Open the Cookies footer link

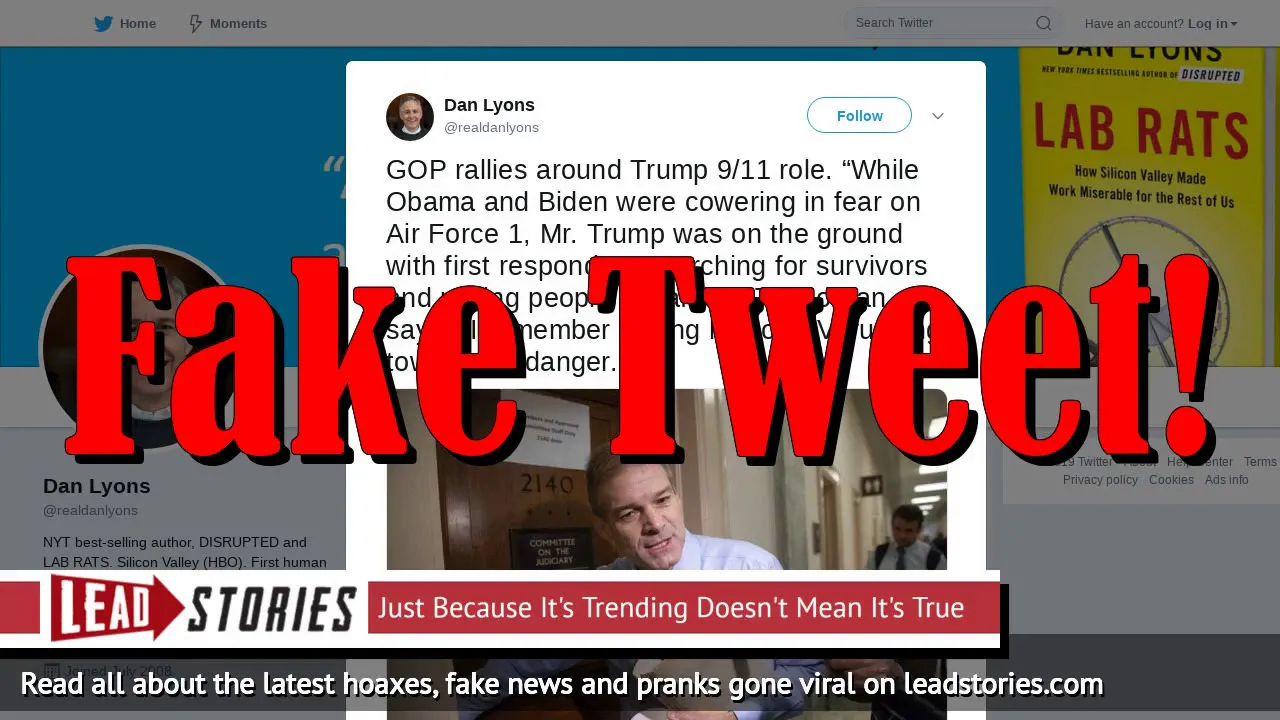click(x=1171, y=480)
